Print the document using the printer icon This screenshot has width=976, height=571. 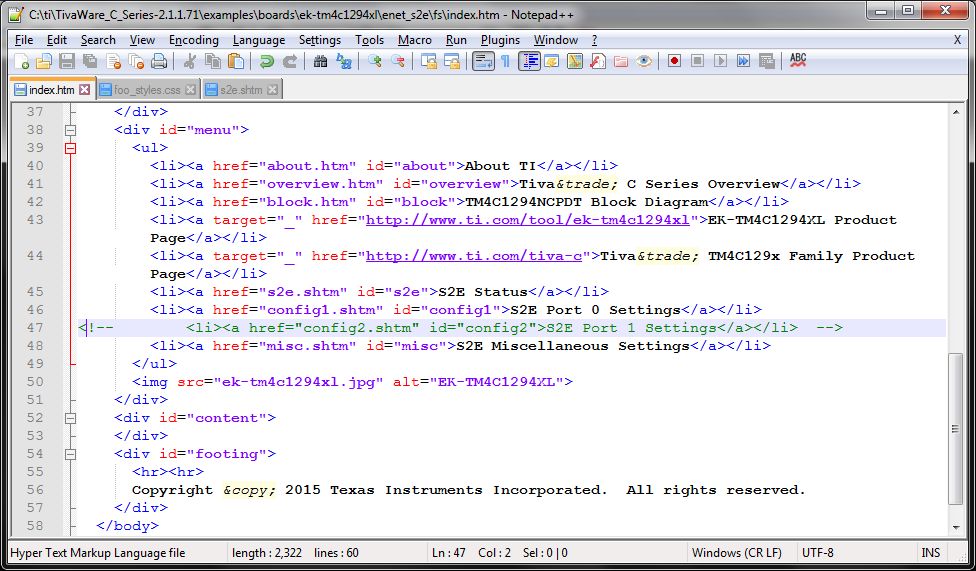159,61
